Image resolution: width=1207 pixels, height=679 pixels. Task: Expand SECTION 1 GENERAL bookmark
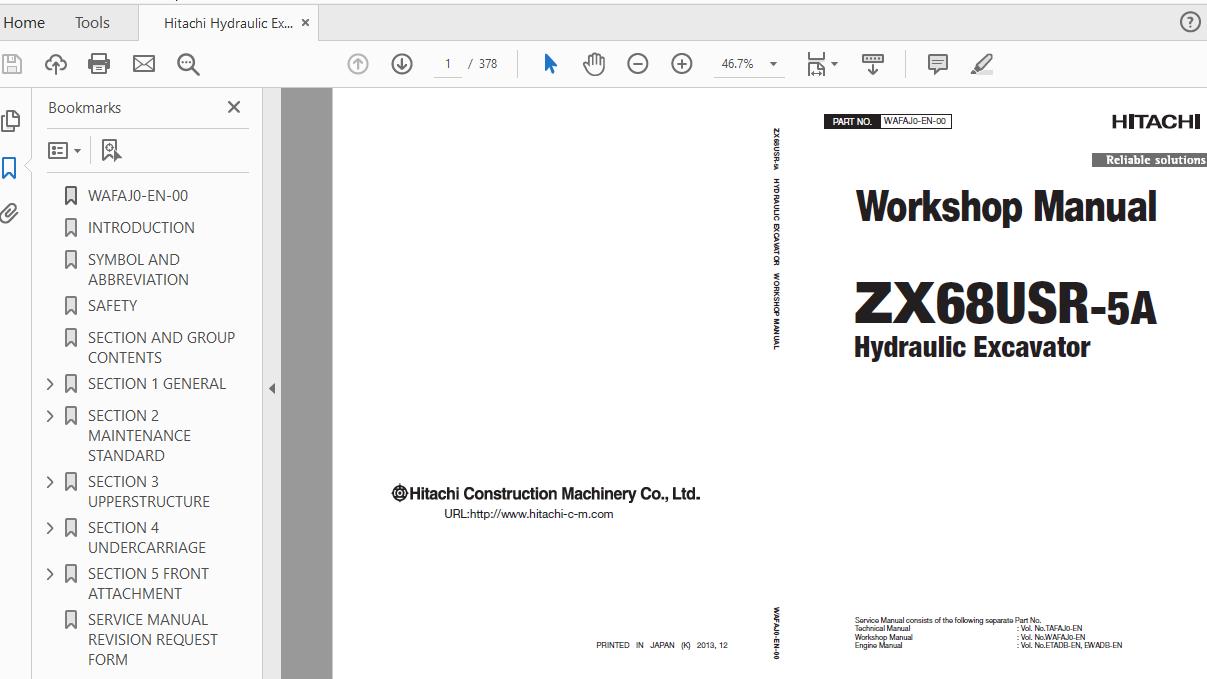click(51, 383)
